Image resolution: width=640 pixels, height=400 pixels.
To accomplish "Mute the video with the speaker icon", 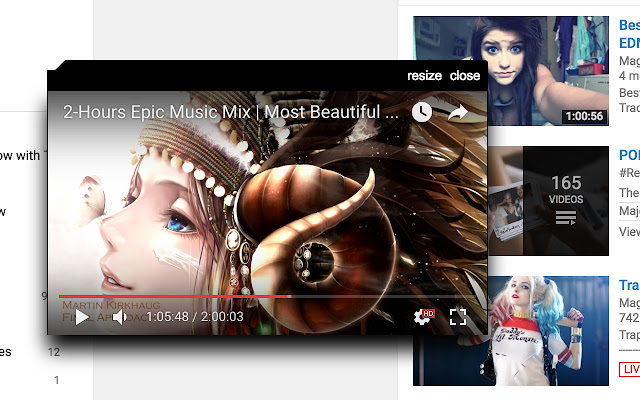I will point(119,317).
